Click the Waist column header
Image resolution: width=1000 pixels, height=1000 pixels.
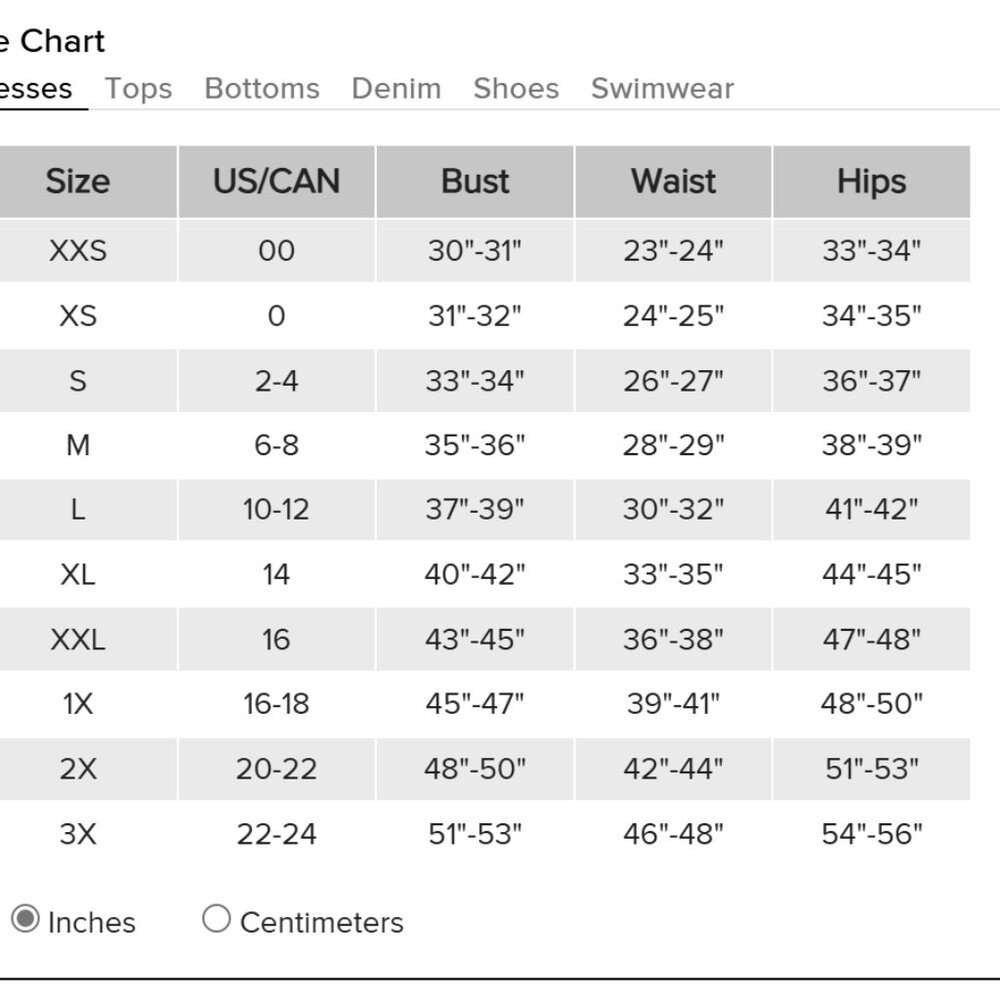pyautogui.click(x=673, y=182)
